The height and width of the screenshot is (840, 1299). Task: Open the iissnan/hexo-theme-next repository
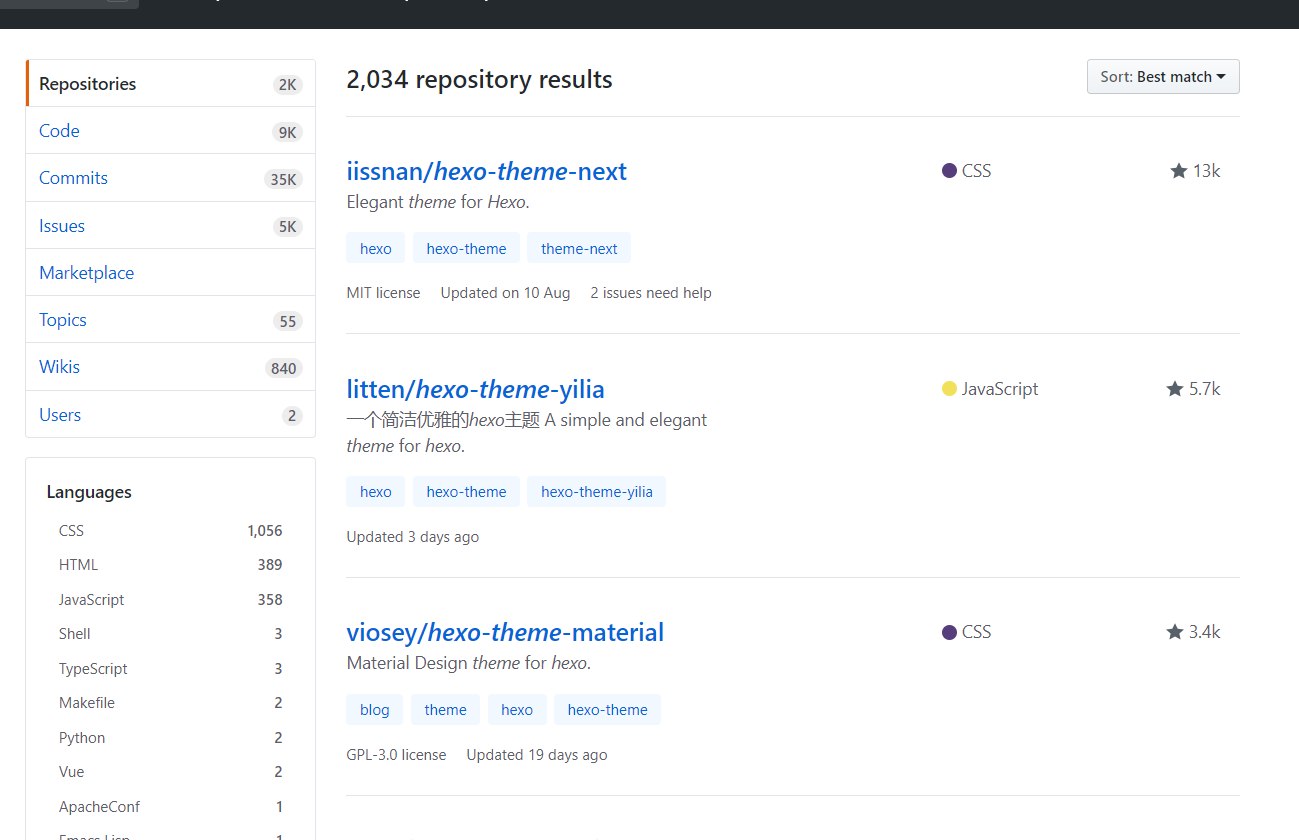tap(487, 171)
